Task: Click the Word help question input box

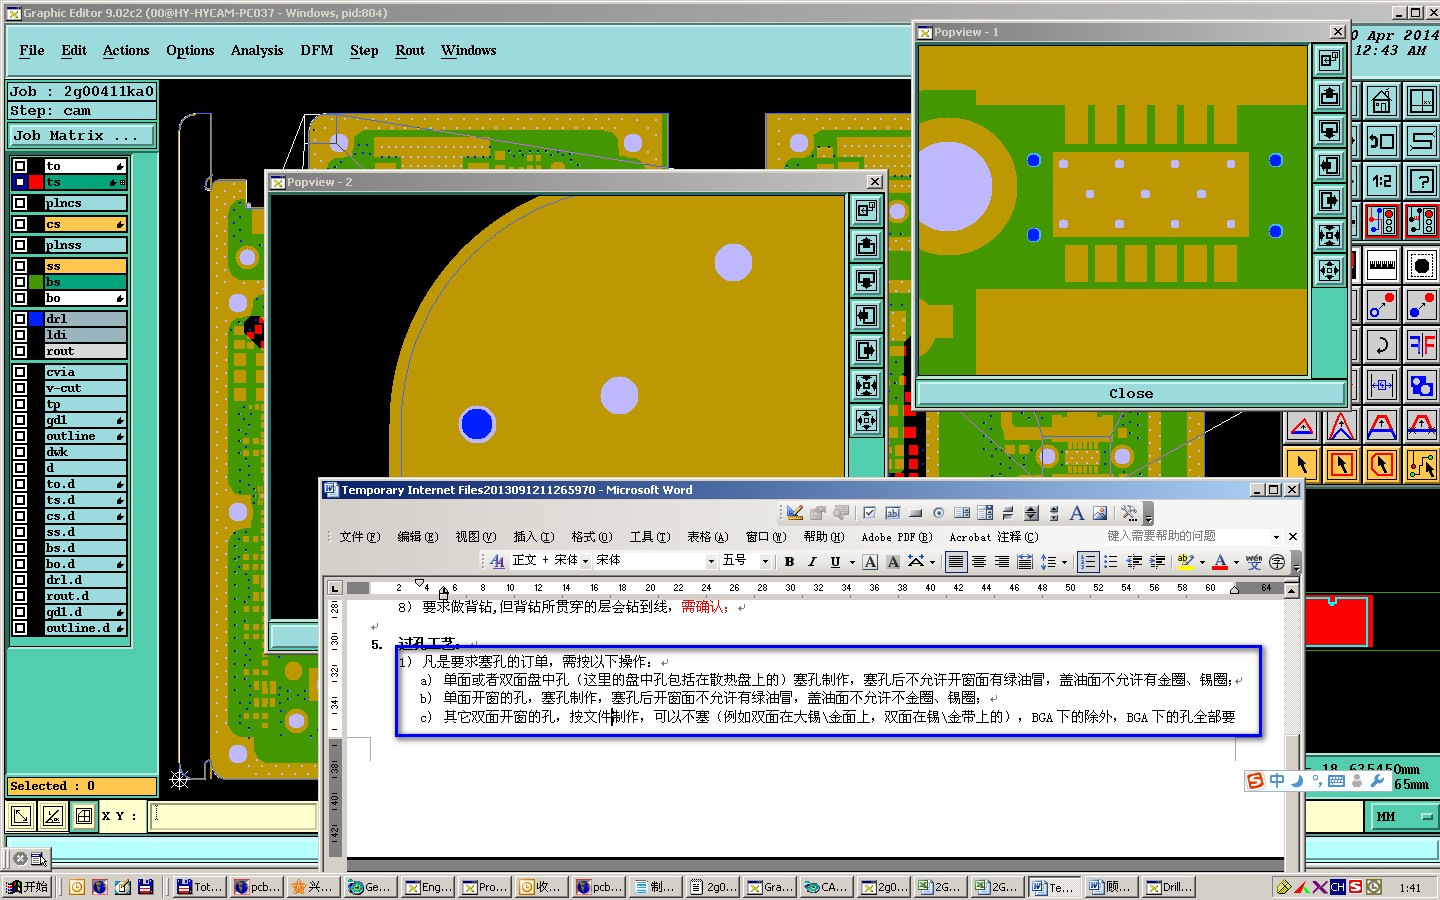Action: pos(1186,537)
